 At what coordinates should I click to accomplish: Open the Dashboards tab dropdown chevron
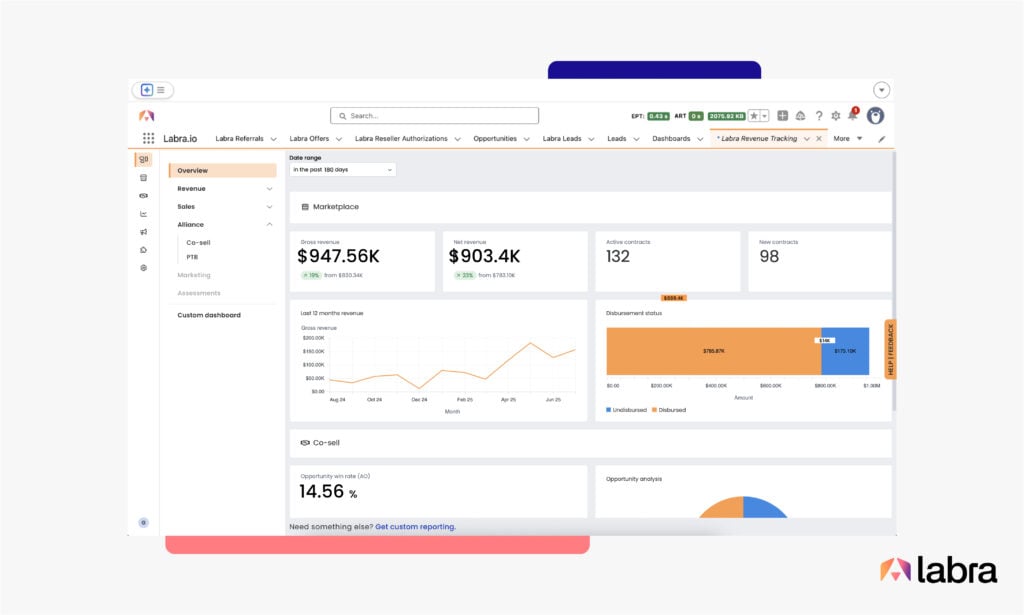click(x=700, y=139)
